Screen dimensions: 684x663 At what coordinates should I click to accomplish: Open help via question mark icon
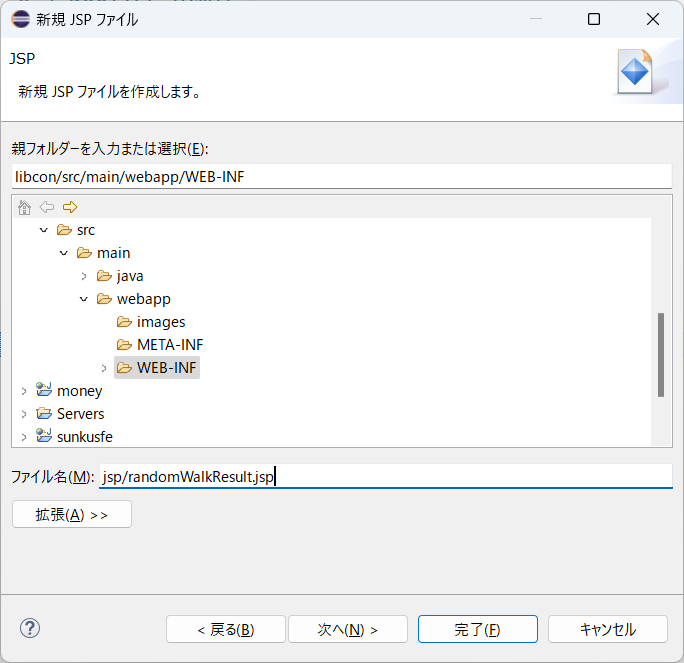tap(30, 629)
